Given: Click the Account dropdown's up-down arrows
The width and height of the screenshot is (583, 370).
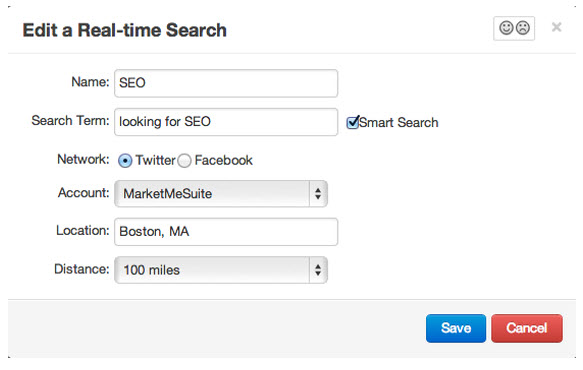Looking at the screenshot, I should click(318, 194).
